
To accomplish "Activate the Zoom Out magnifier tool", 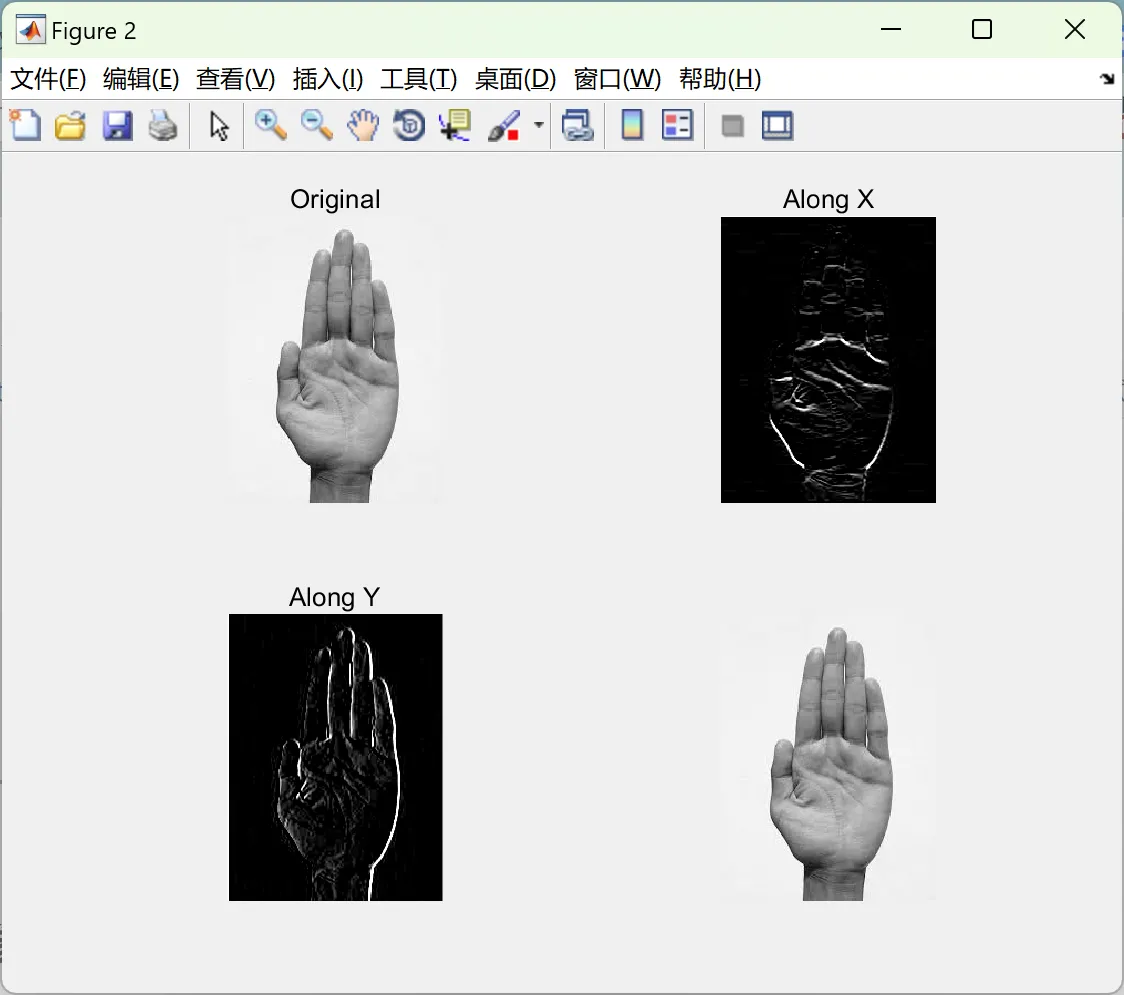I will [x=317, y=125].
